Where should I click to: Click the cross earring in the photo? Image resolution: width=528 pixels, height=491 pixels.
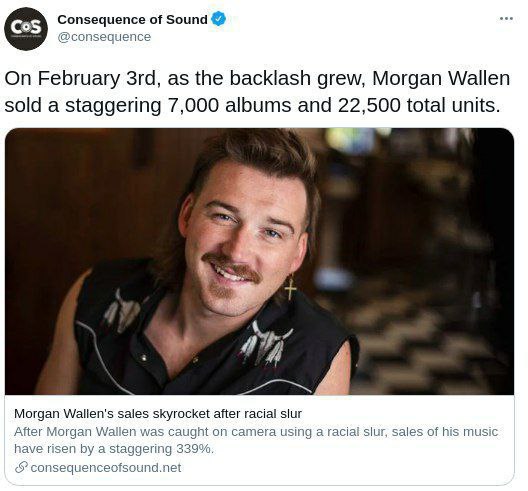pos(290,287)
